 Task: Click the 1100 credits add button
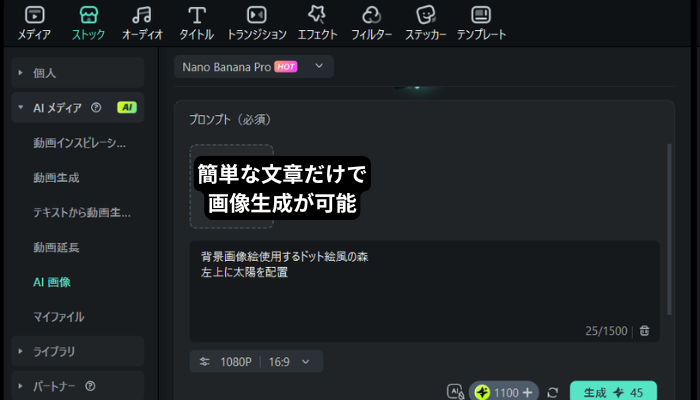(x=526, y=392)
